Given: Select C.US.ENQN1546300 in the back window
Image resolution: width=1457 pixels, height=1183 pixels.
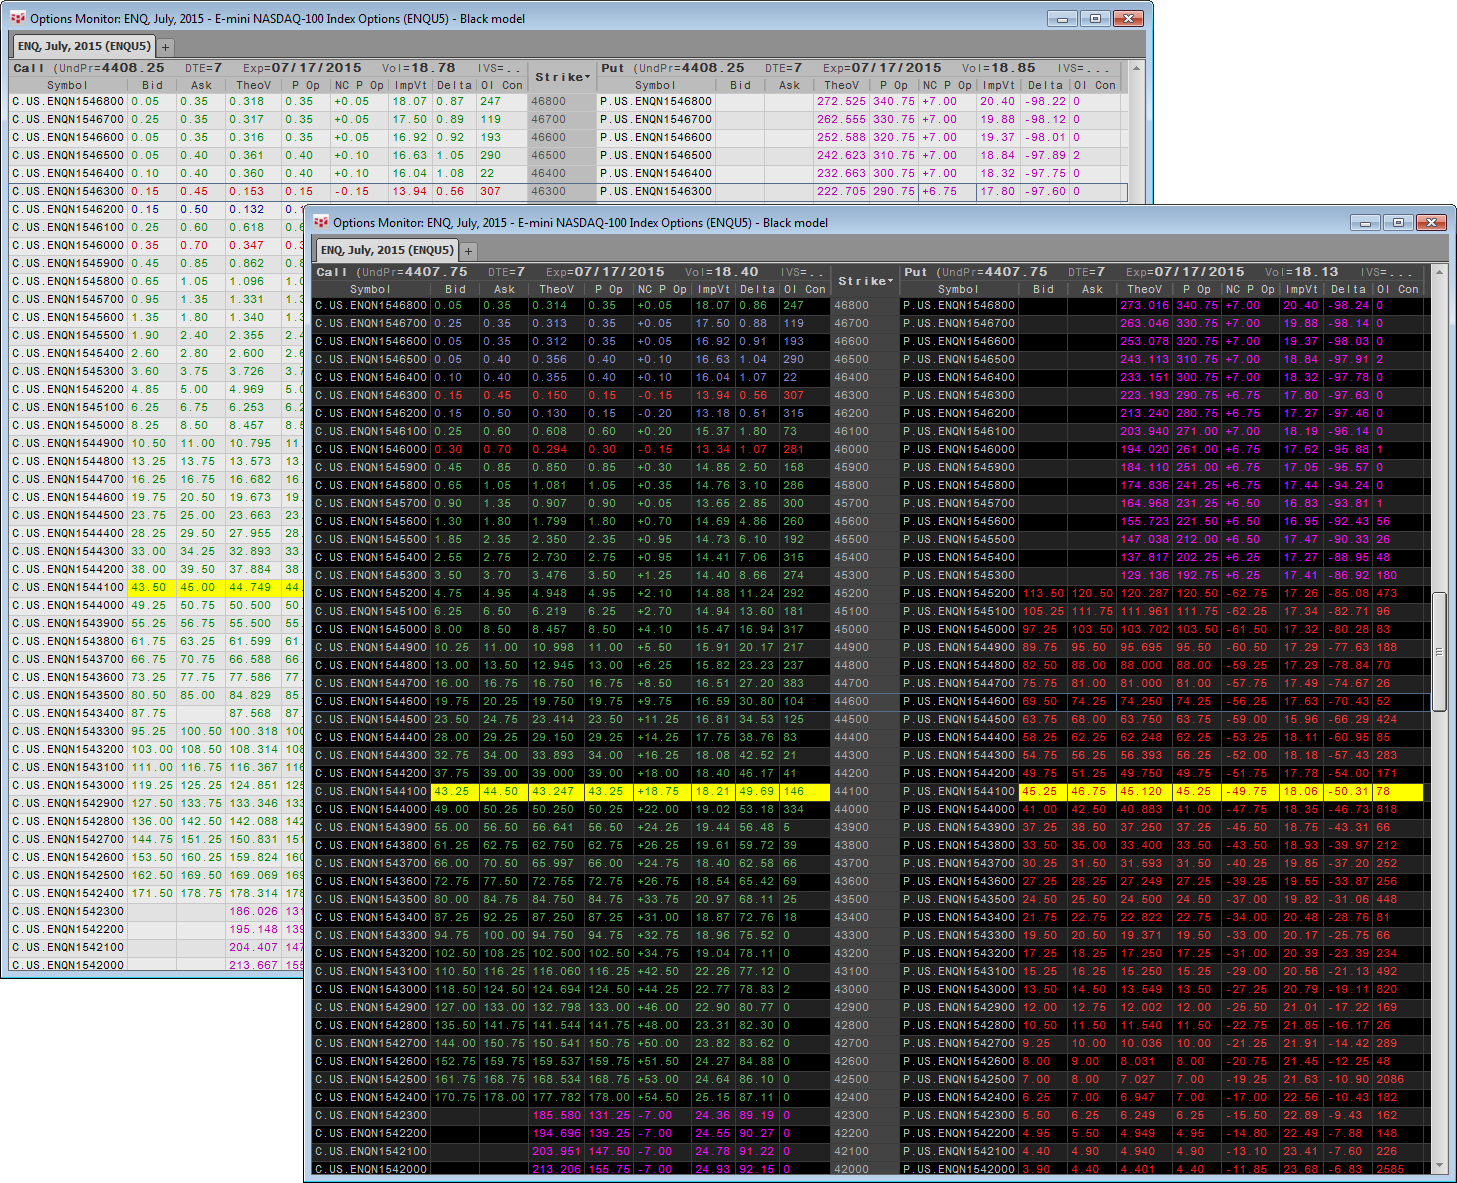Looking at the screenshot, I should coord(68,191).
